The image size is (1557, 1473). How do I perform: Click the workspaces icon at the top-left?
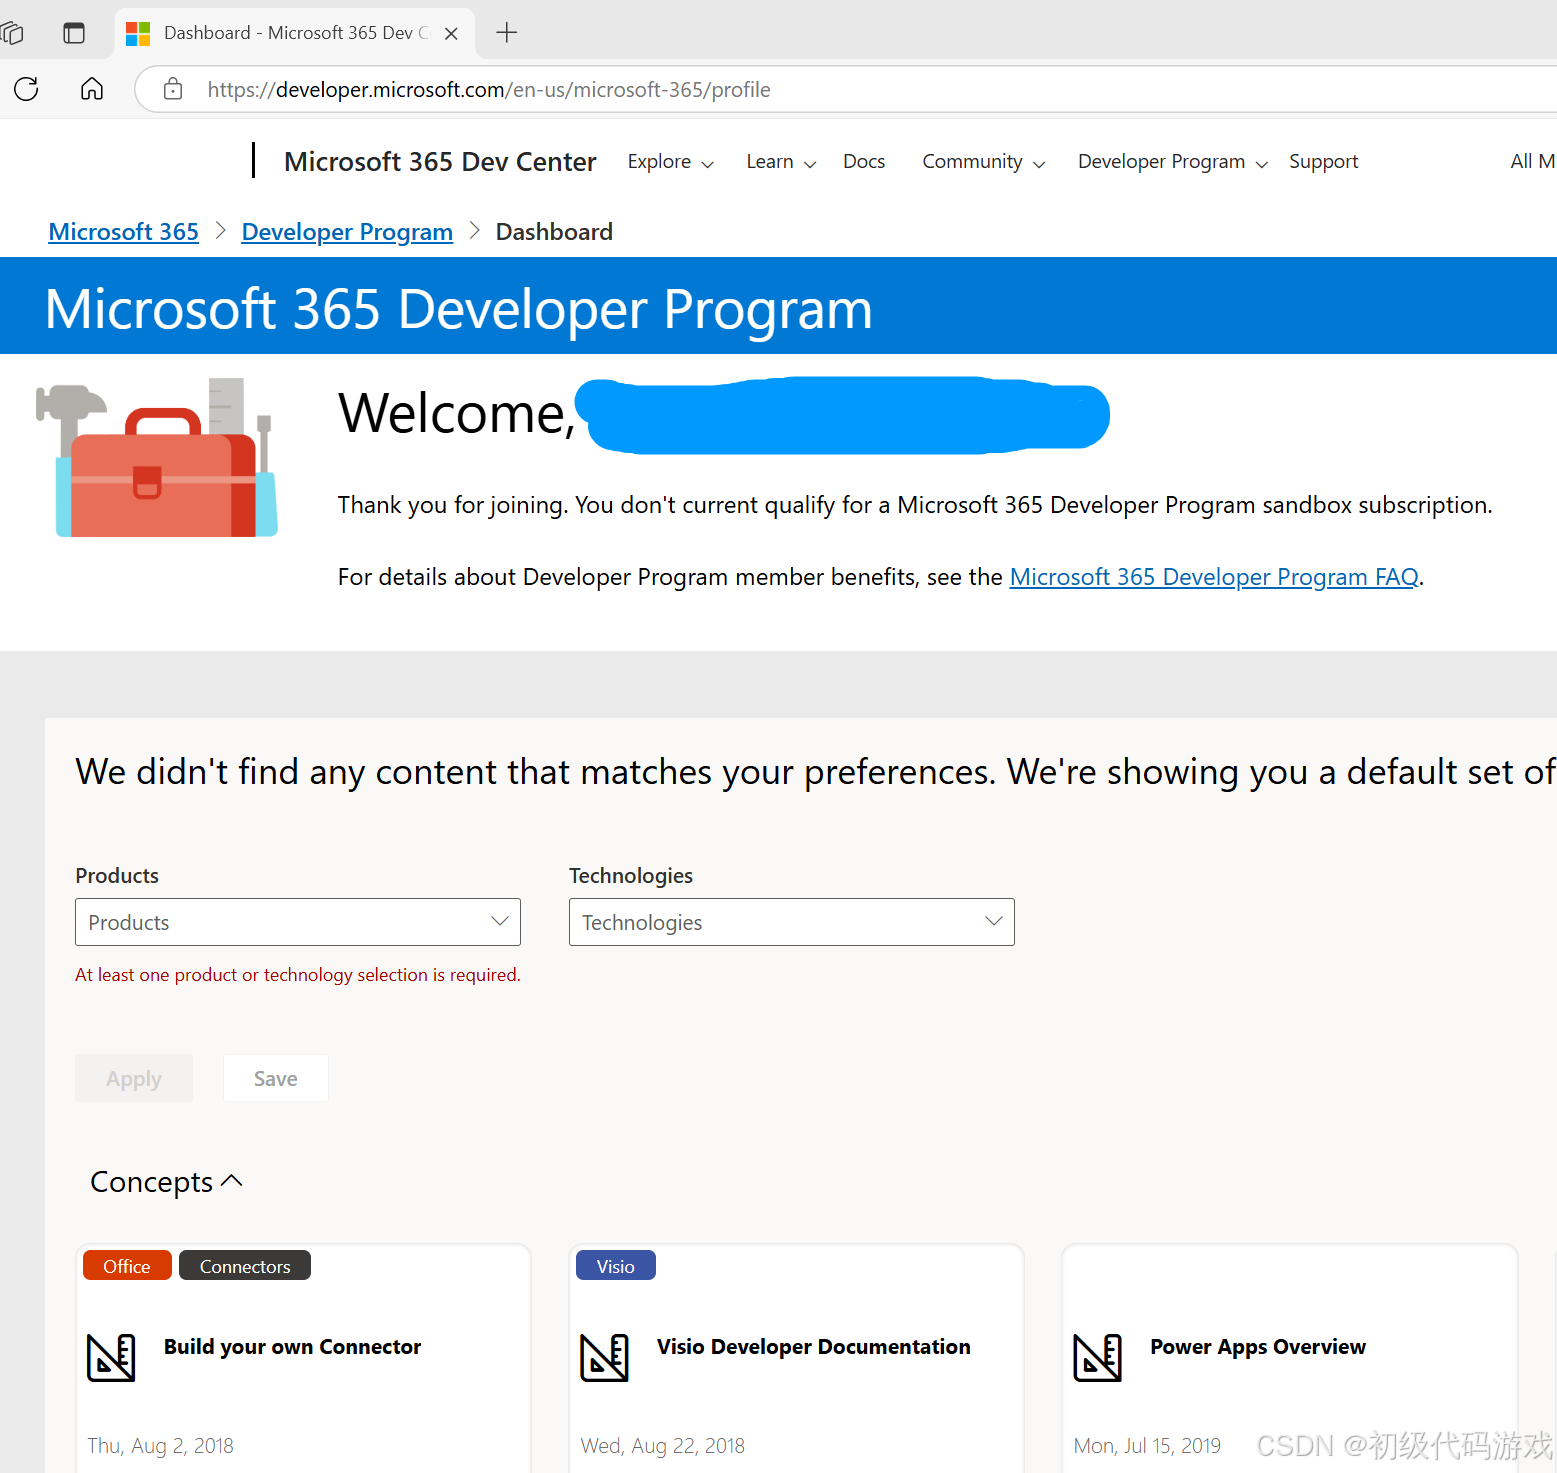(x=12, y=33)
